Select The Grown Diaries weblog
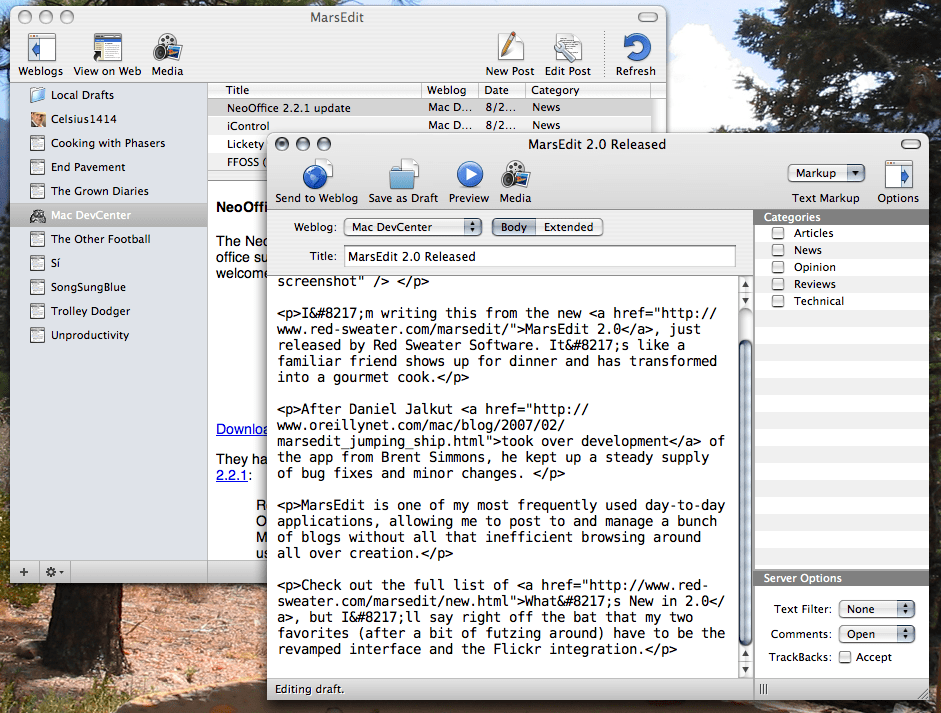 [x=109, y=191]
